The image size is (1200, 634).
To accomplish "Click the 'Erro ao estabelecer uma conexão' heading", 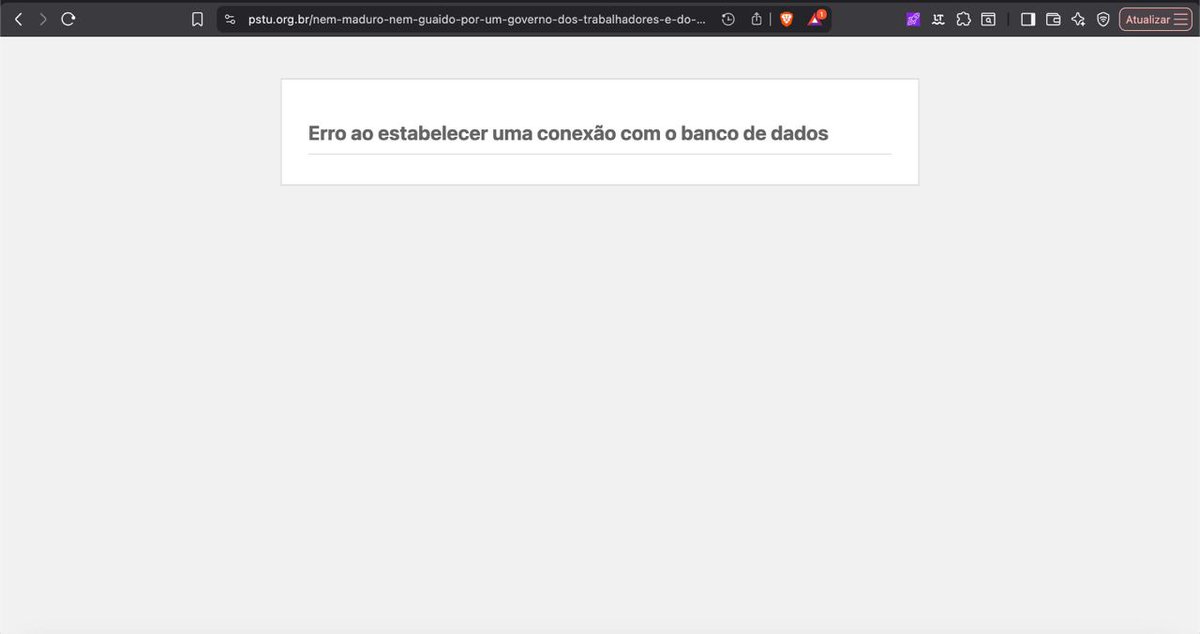I will coord(568,133).
